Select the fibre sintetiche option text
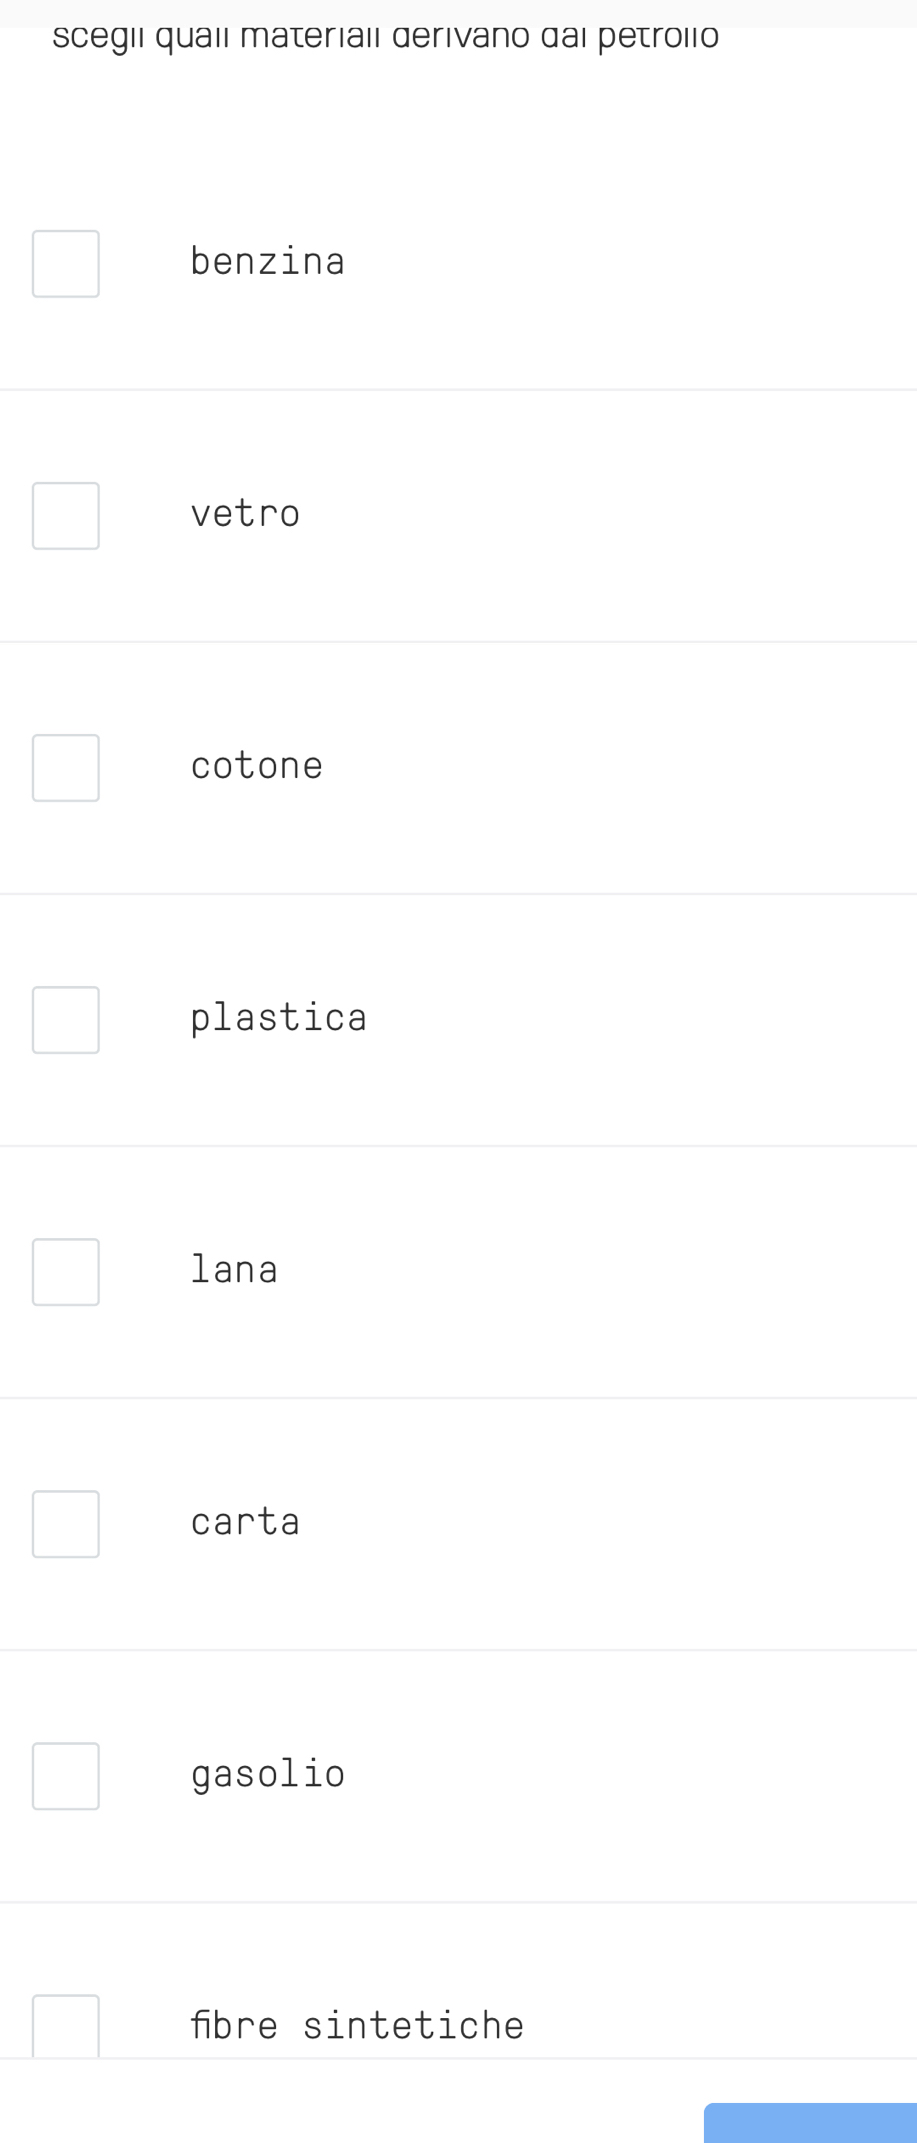917x2143 pixels. click(x=357, y=2026)
